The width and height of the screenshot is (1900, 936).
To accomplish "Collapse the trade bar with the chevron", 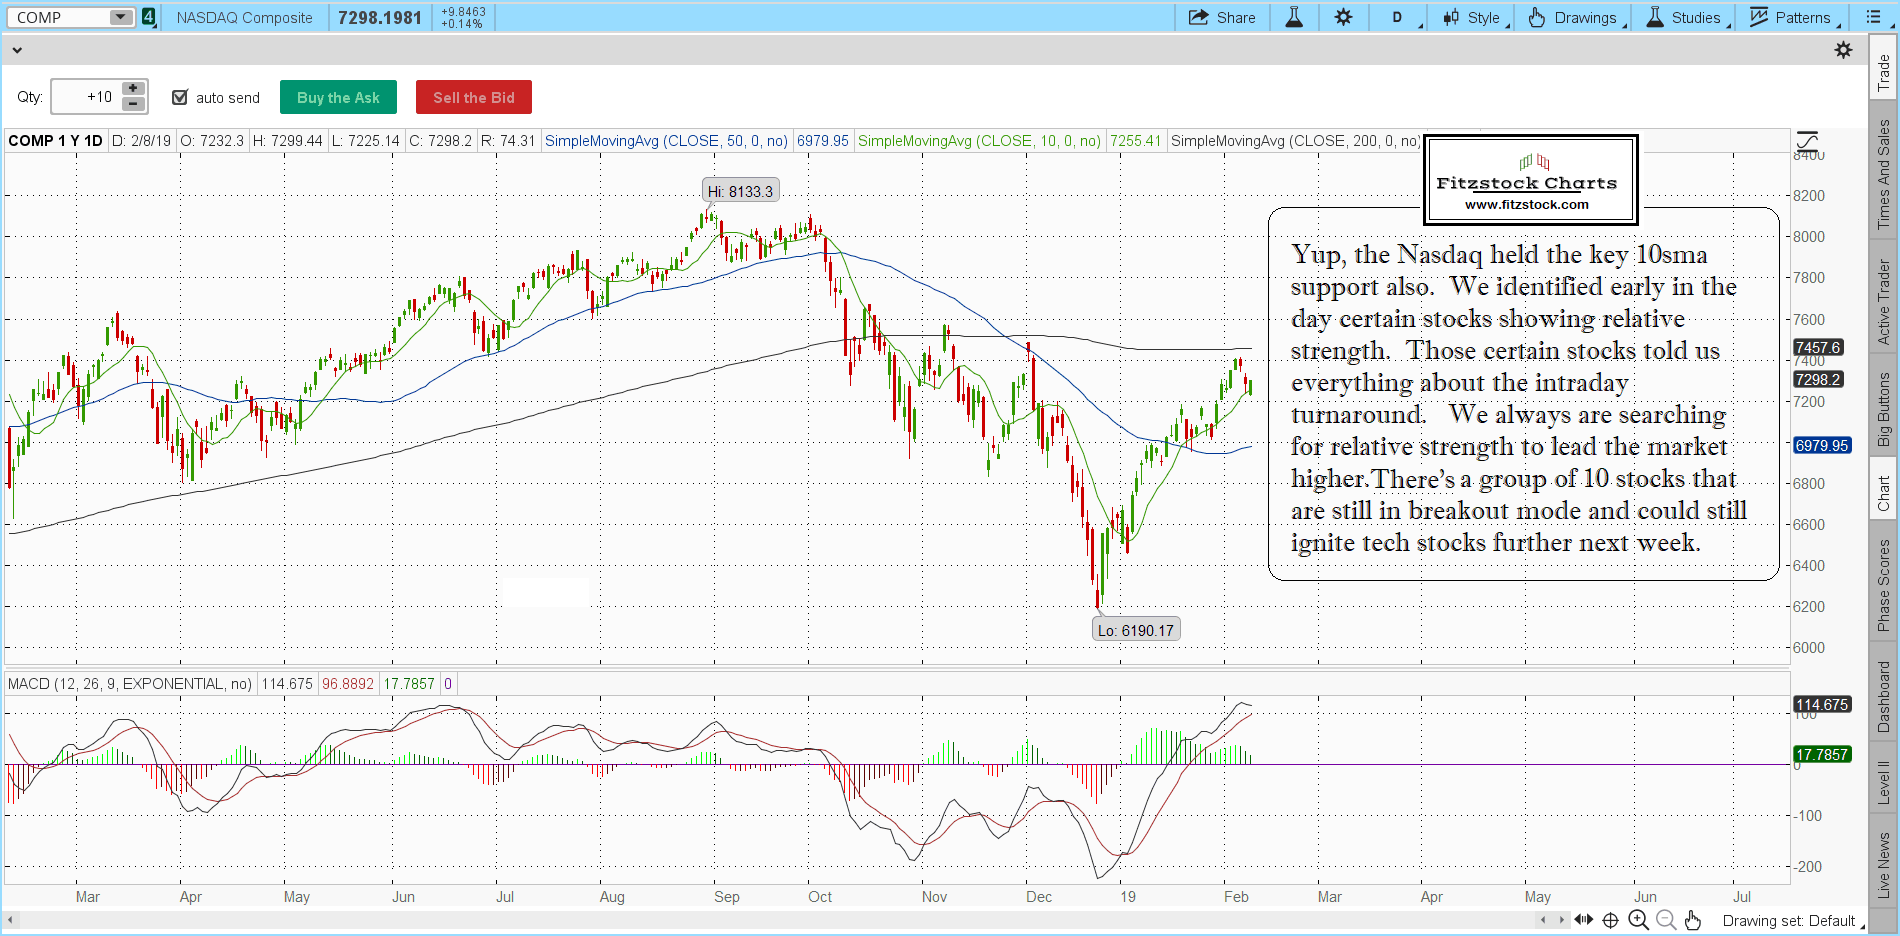I will [17, 50].
